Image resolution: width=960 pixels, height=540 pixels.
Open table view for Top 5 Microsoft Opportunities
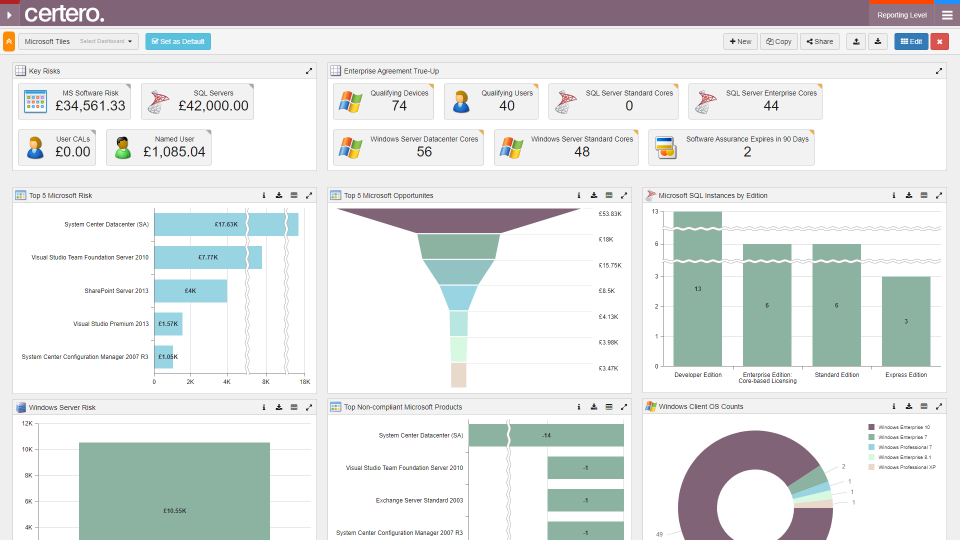pos(609,195)
